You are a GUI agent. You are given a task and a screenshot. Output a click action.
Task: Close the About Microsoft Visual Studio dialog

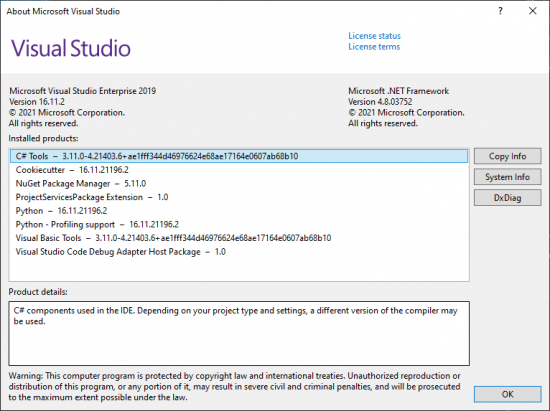[532, 11]
